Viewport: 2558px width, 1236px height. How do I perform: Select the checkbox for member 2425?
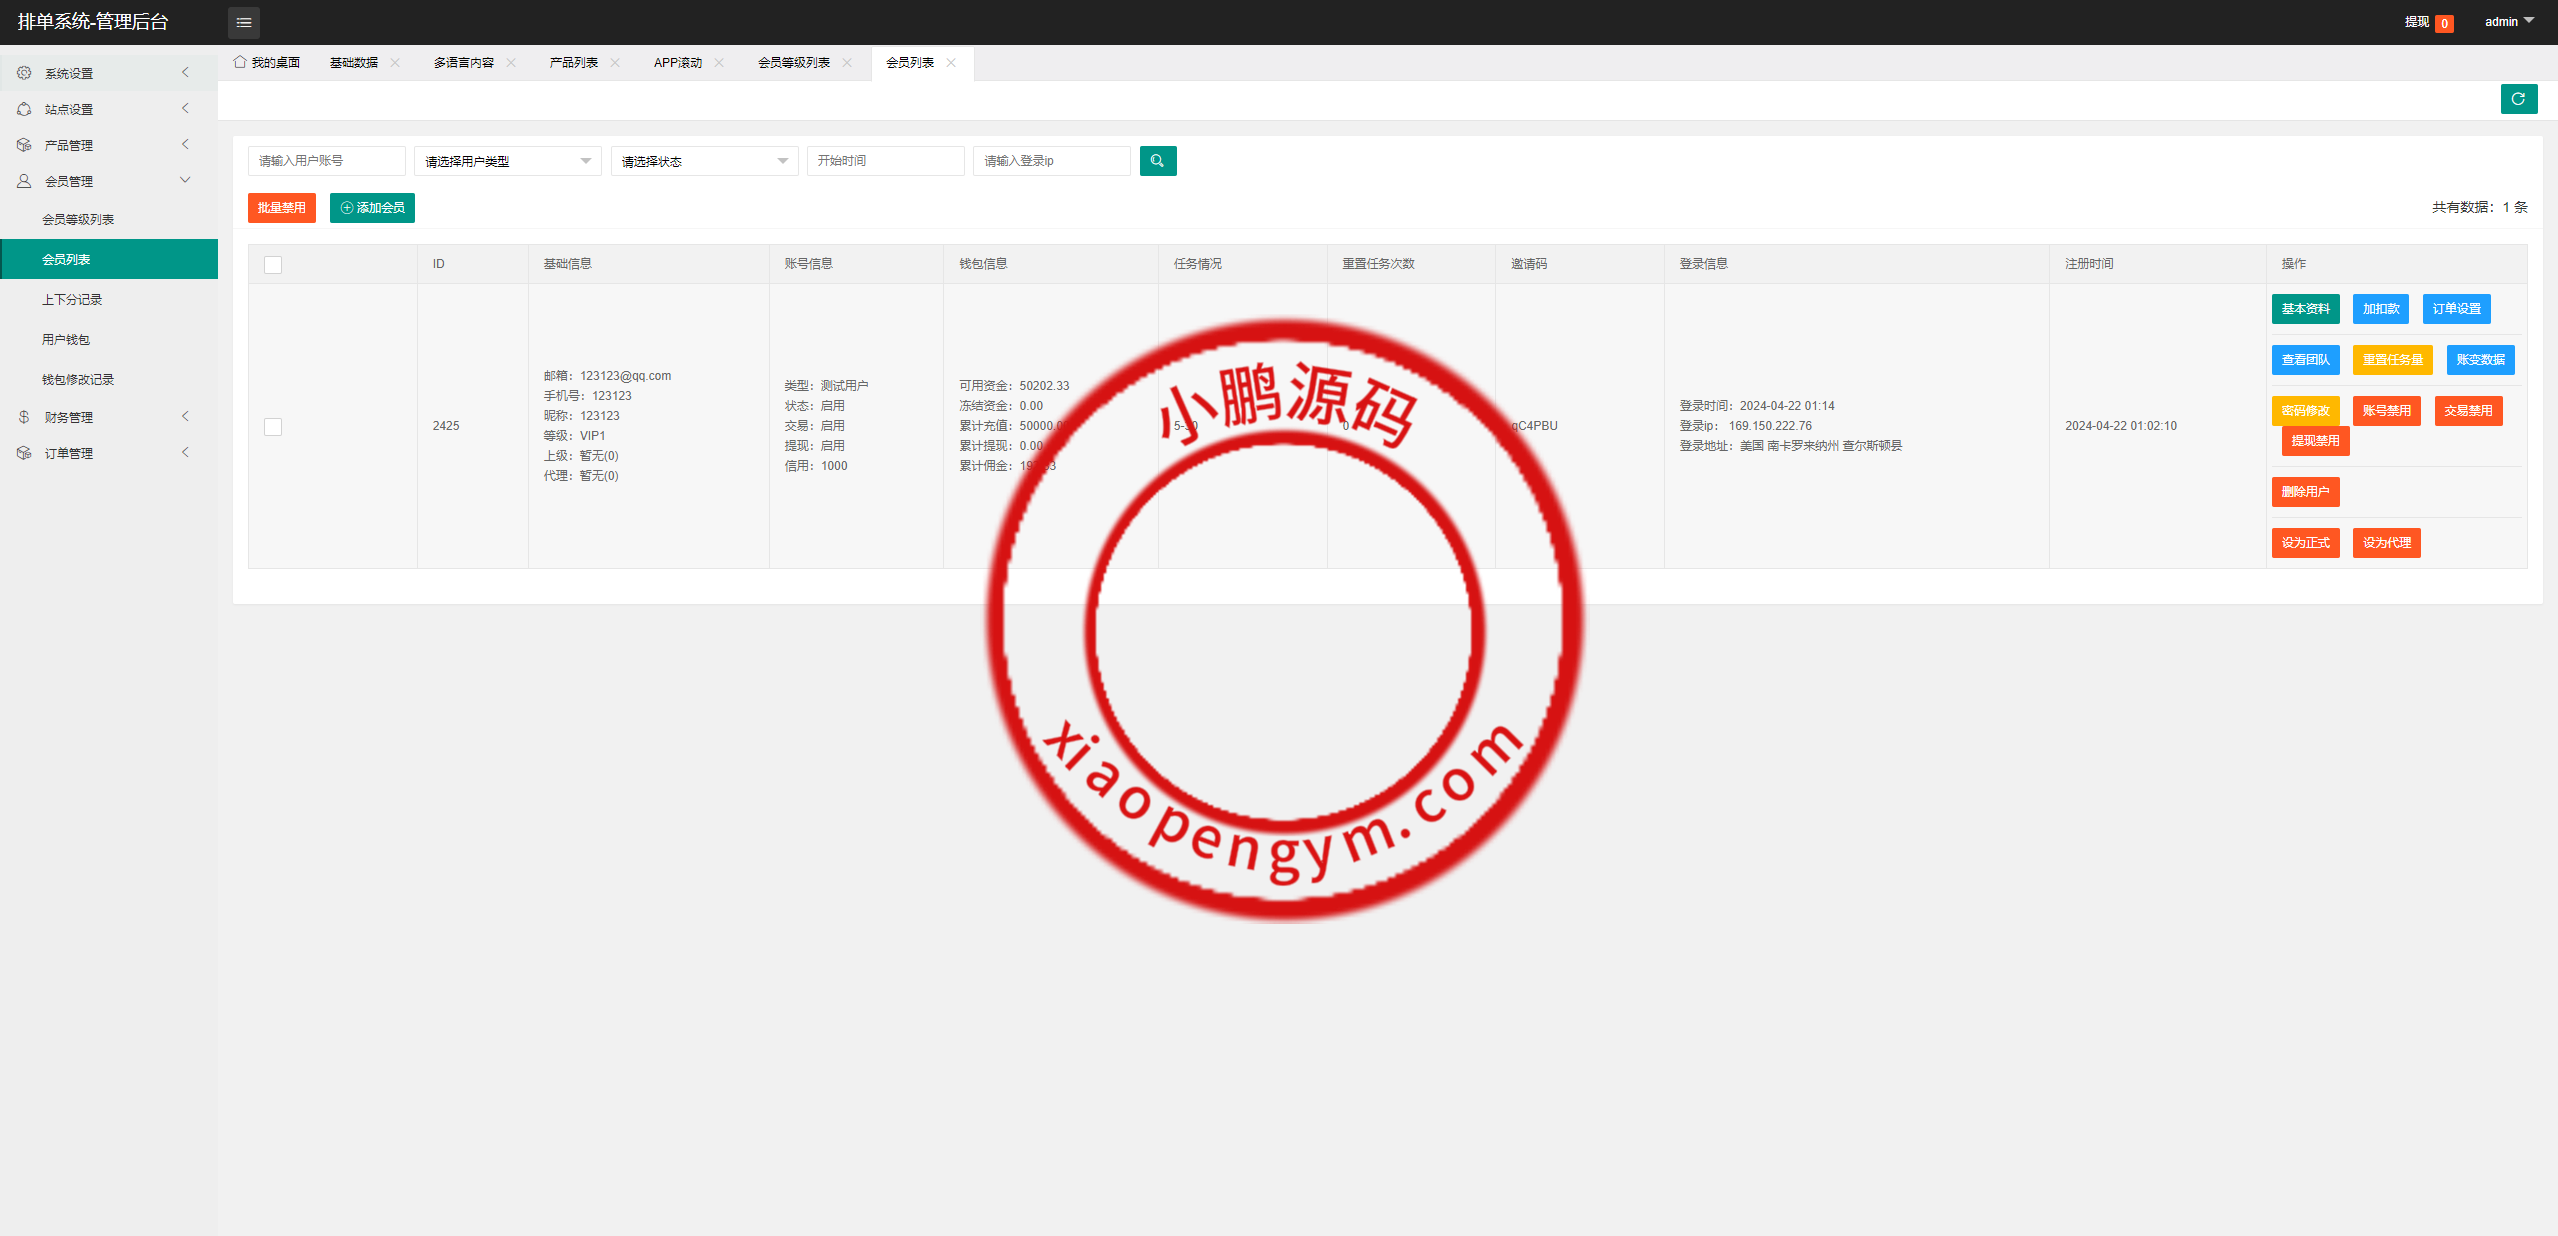coord(273,427)
